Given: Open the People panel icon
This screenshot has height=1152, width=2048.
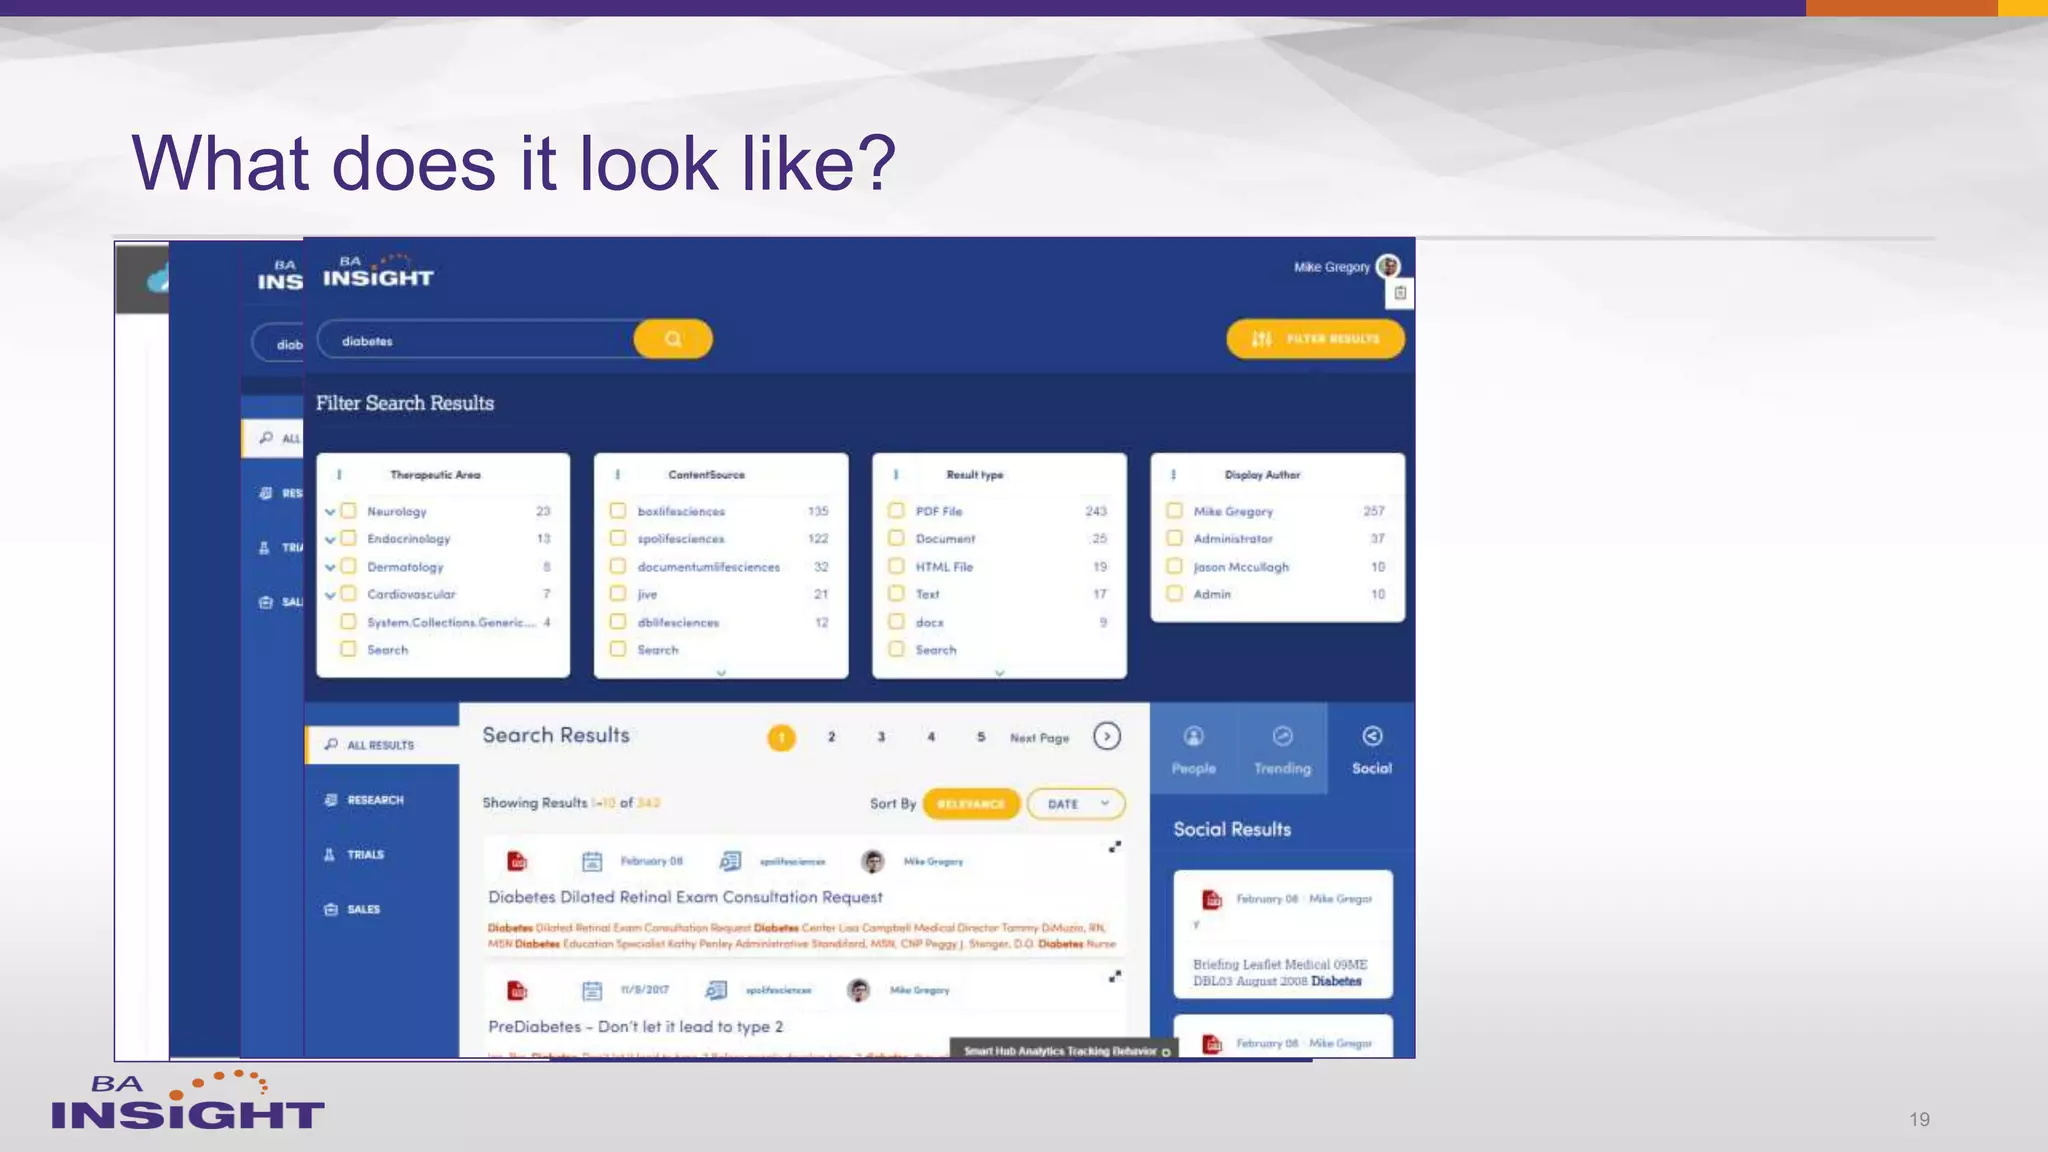Looking at the screenshot, I should [x=1193, y=737].
